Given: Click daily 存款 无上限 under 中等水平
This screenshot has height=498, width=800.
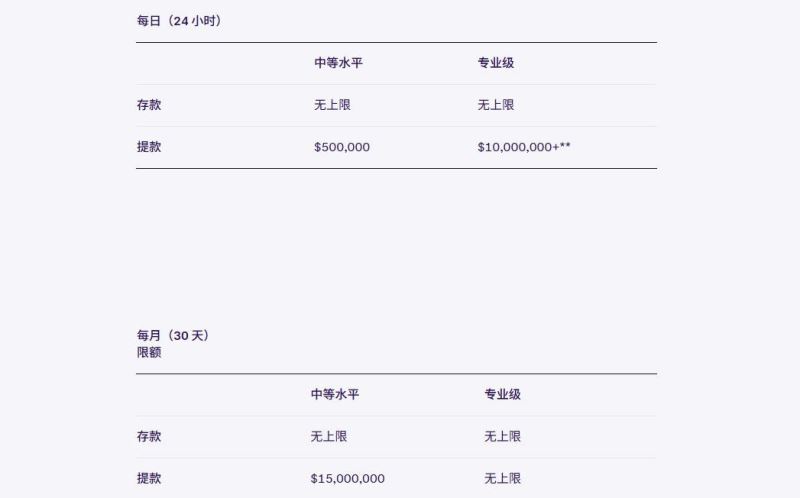Looking at the screenshot, I should pos(332,105).
